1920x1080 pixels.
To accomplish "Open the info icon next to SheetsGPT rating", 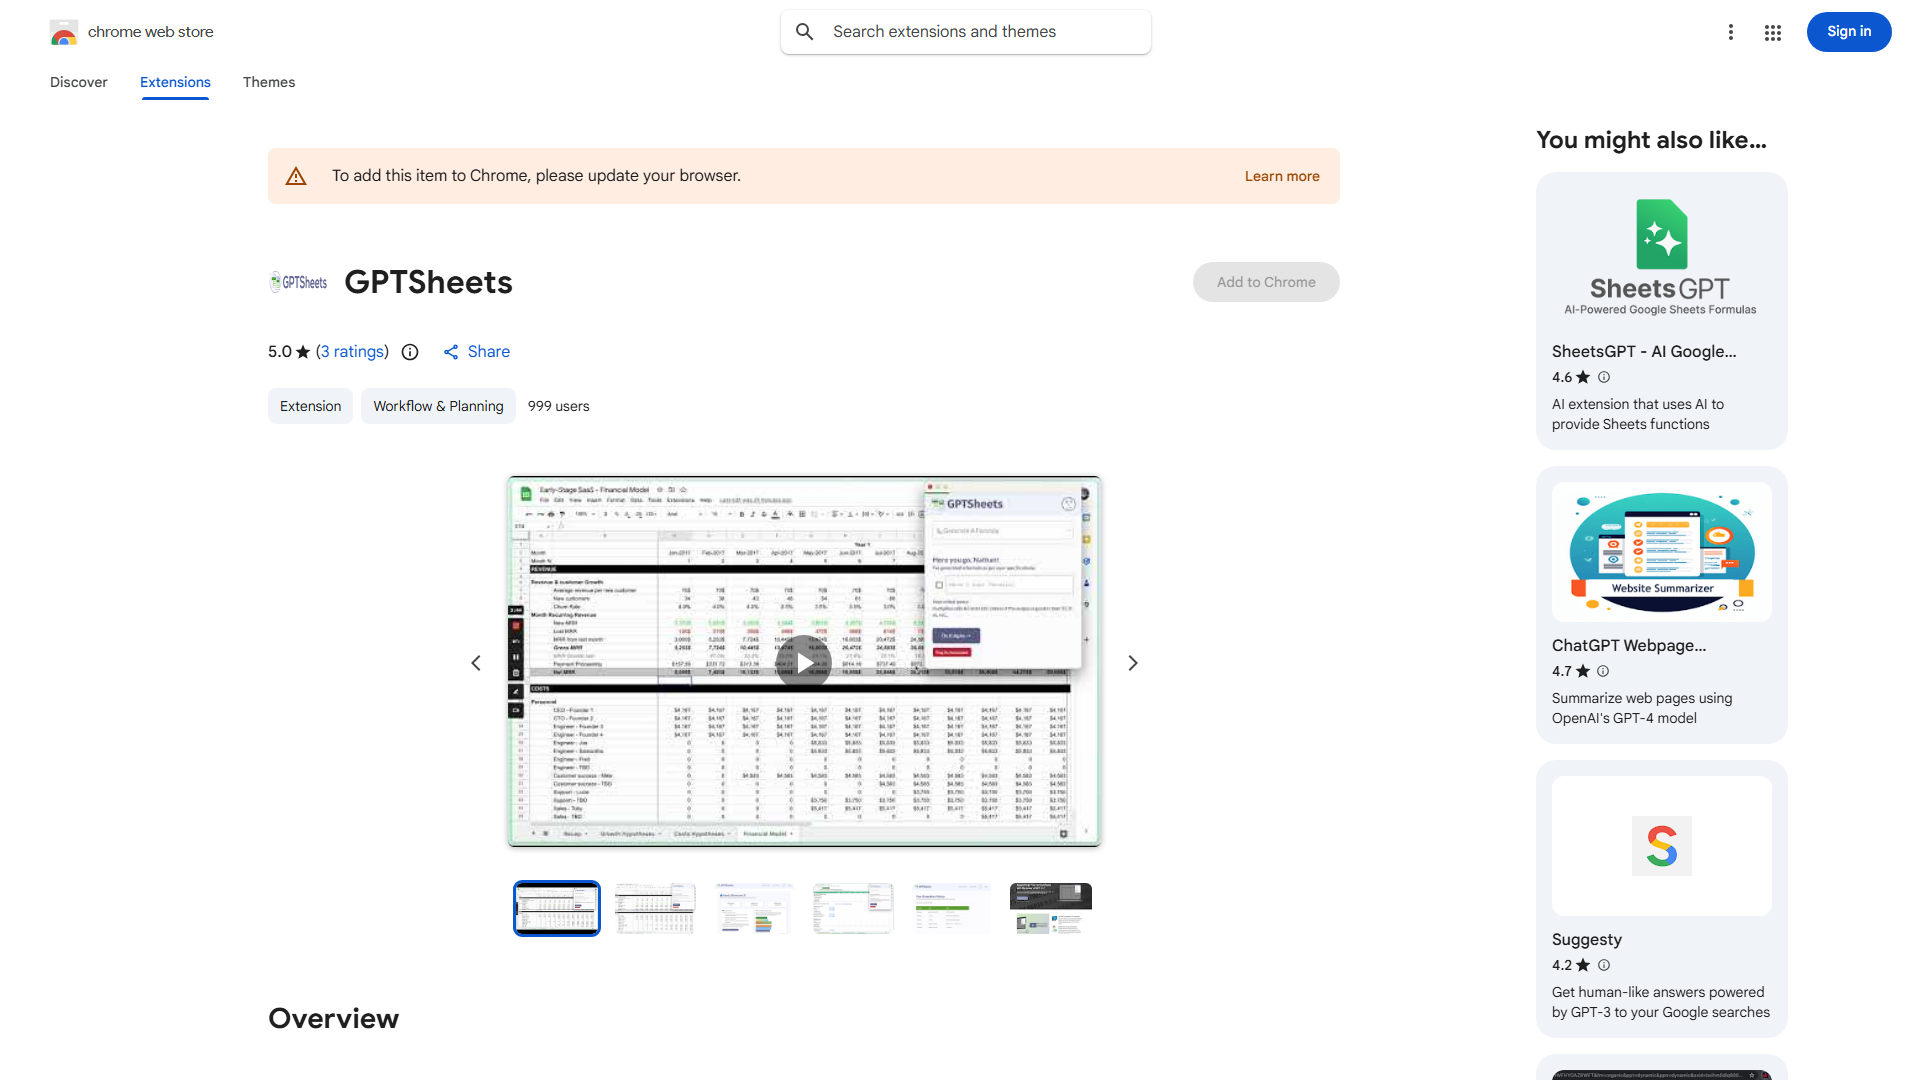I will pos(1604,377).
